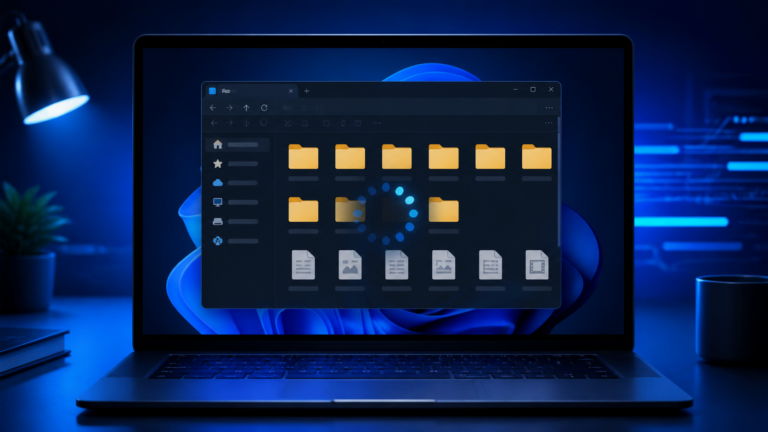768x432 pixels.
Task: Select the second folder in the top row
Action: 350,157
